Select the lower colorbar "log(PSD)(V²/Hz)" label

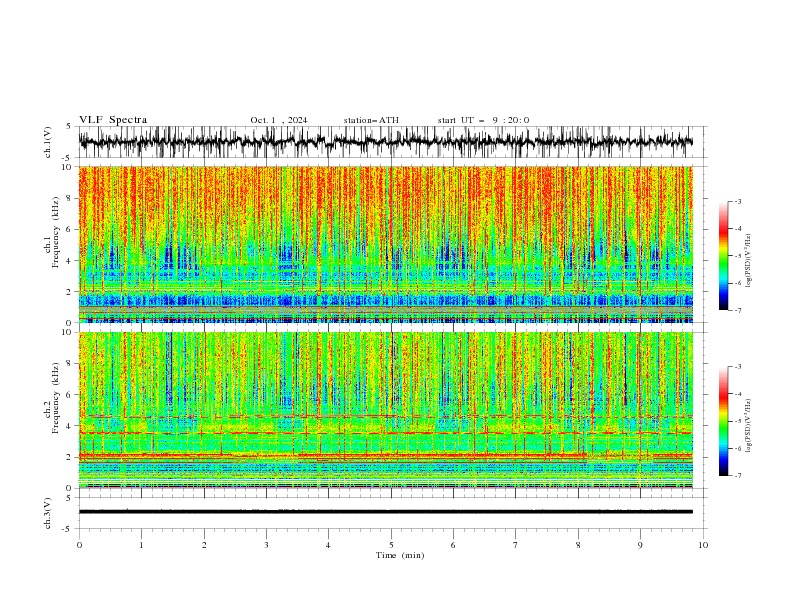coord(748,425)
